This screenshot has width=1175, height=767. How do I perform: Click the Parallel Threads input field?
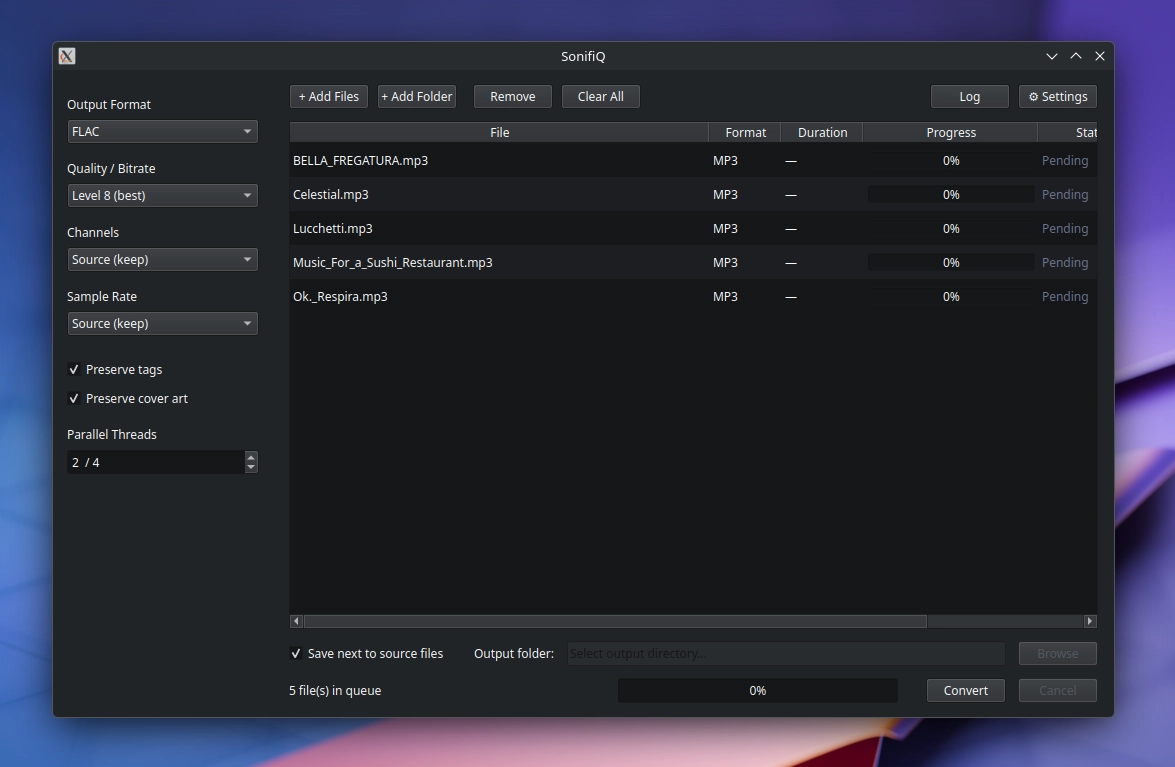point(156,462)
